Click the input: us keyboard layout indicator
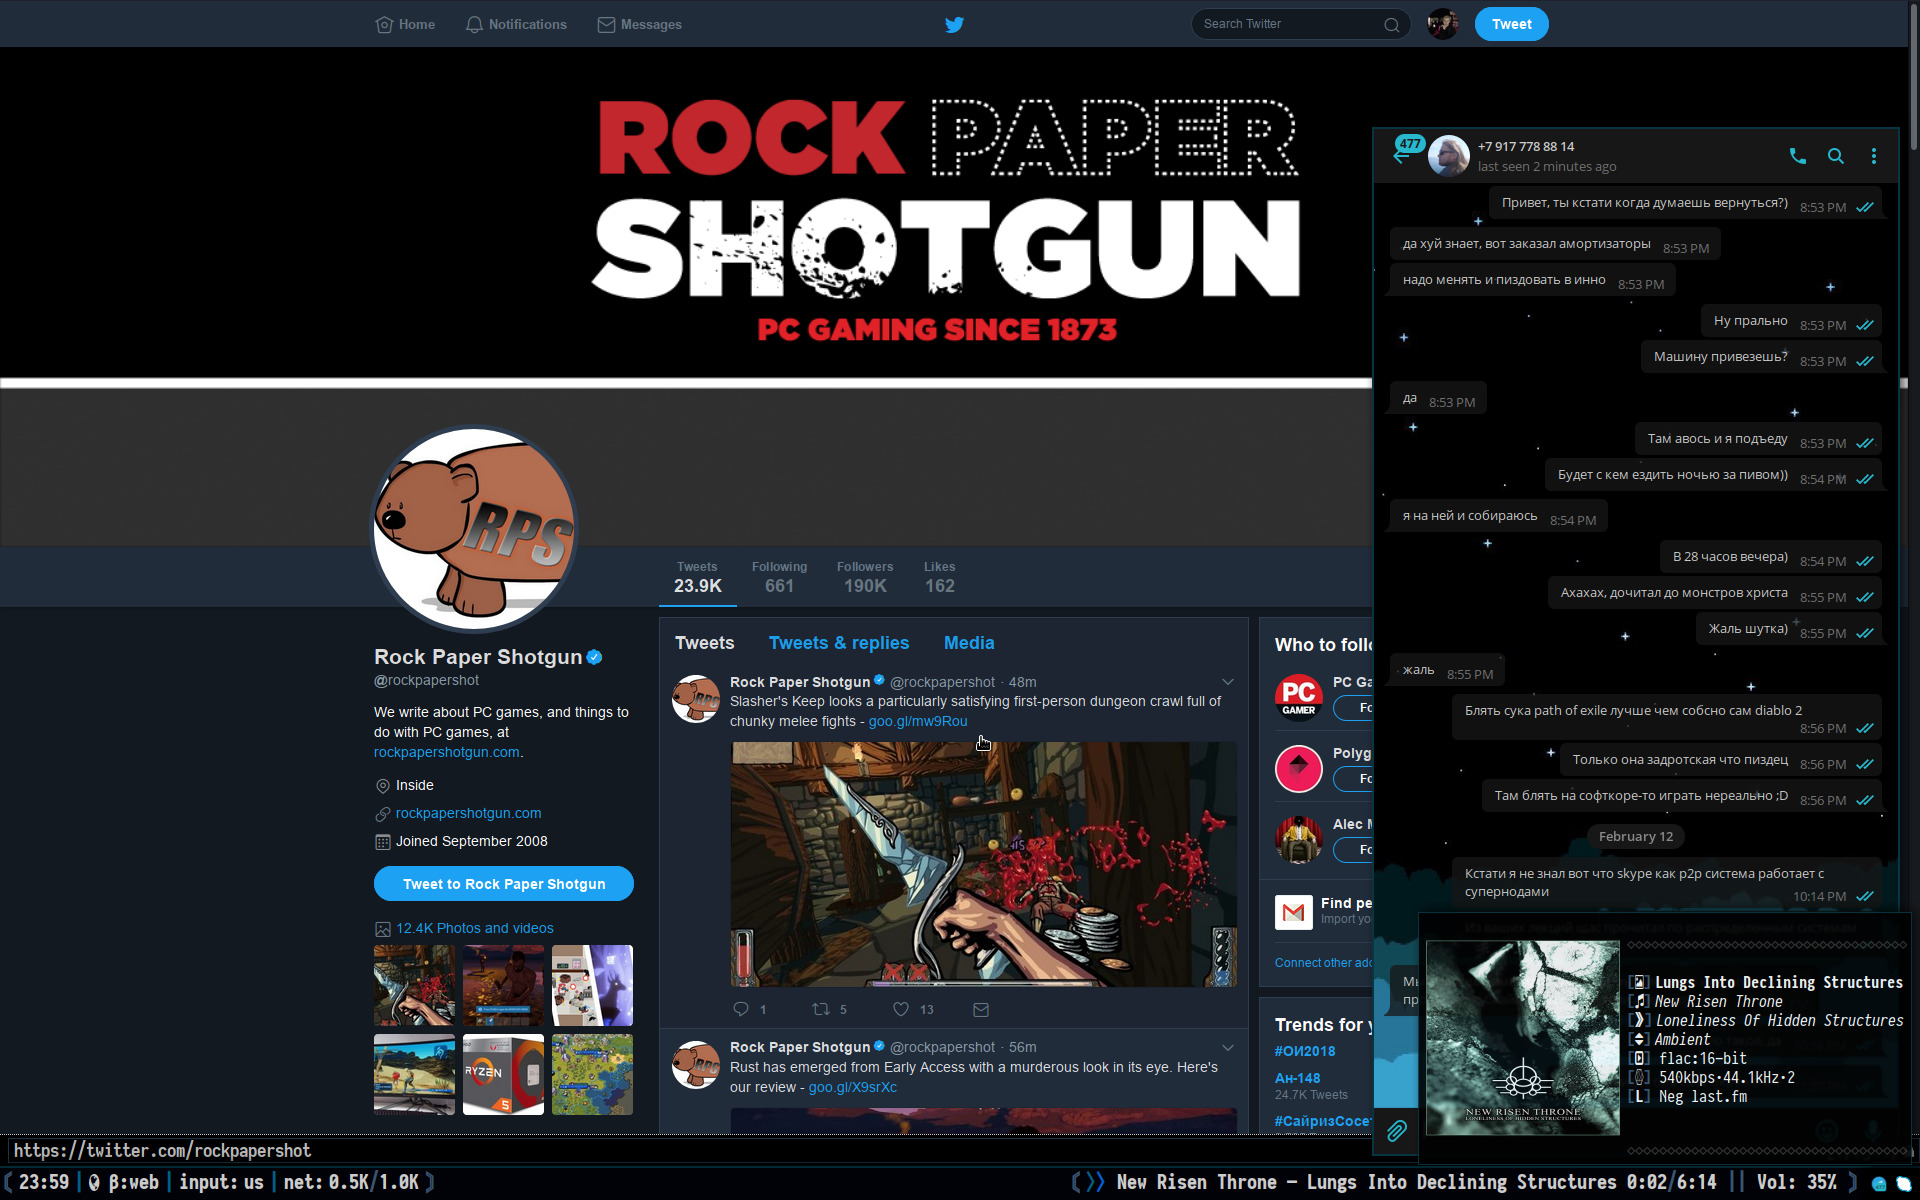This screenshot has height=1200, width=1920. click(221, 1182)
